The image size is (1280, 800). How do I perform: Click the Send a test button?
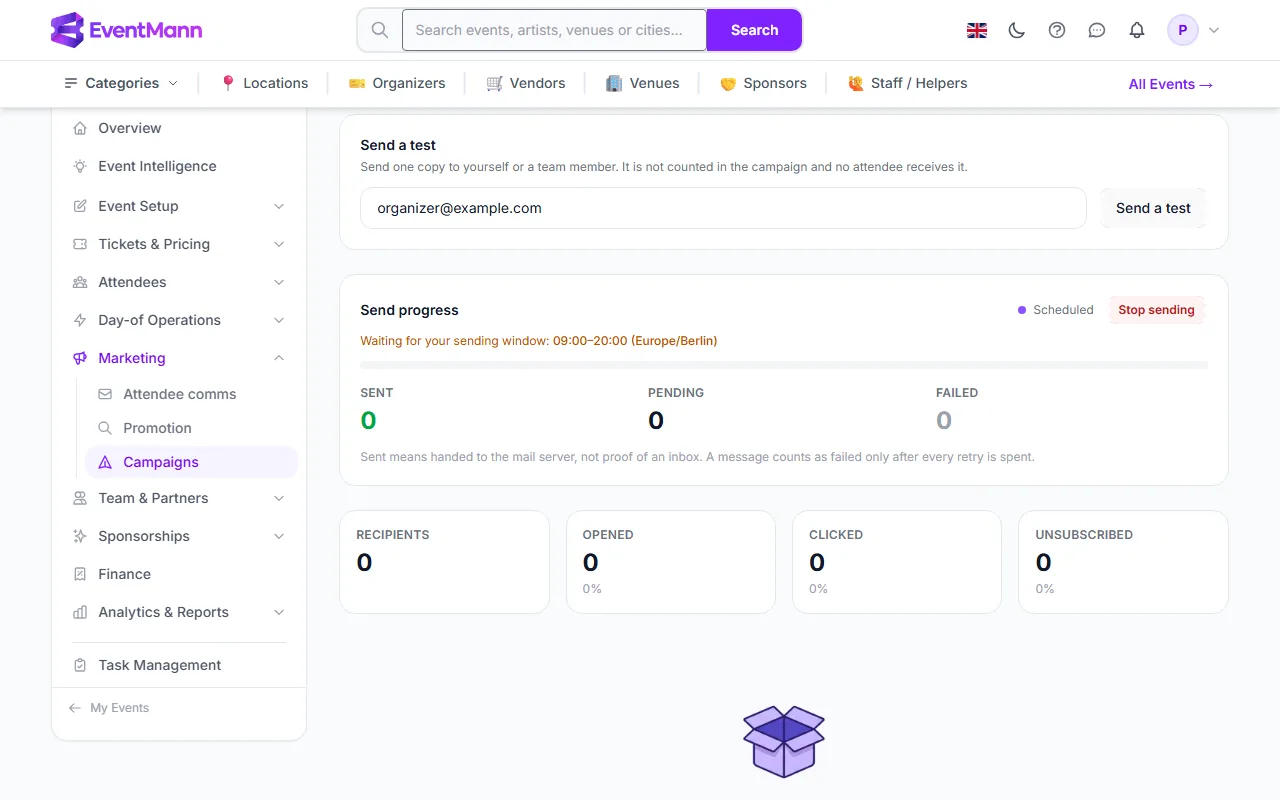point(1153,208)
